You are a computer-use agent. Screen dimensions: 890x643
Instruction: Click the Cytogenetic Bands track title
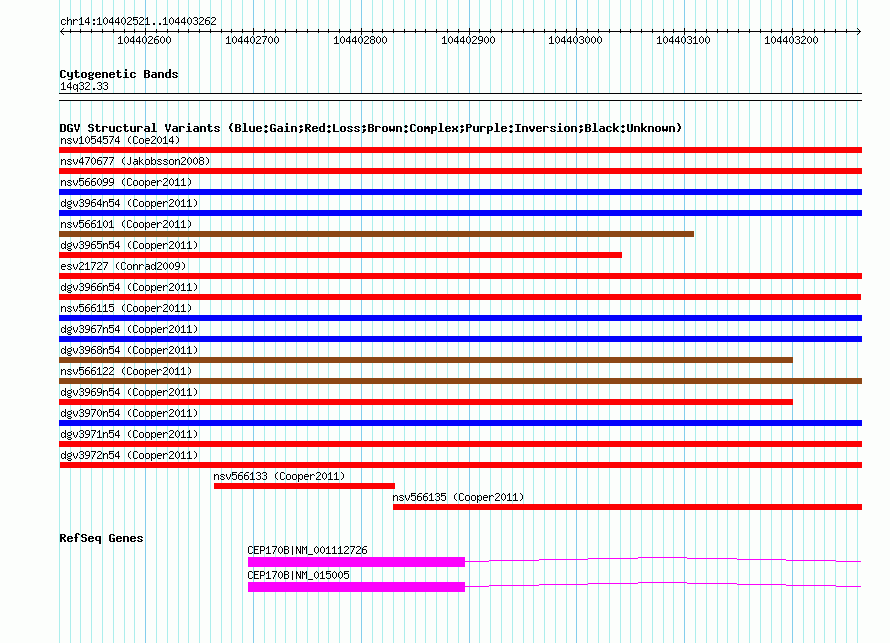(x=119, y=74)
